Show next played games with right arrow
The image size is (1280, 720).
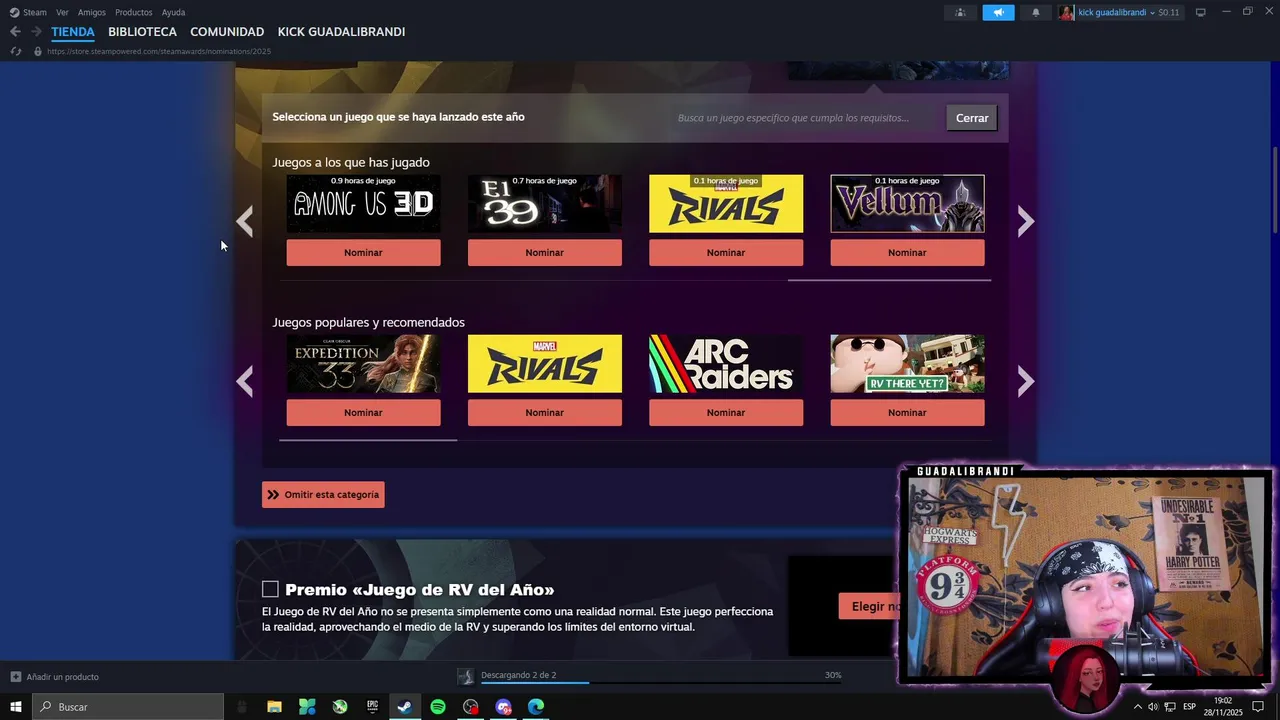click(1025, 221)
